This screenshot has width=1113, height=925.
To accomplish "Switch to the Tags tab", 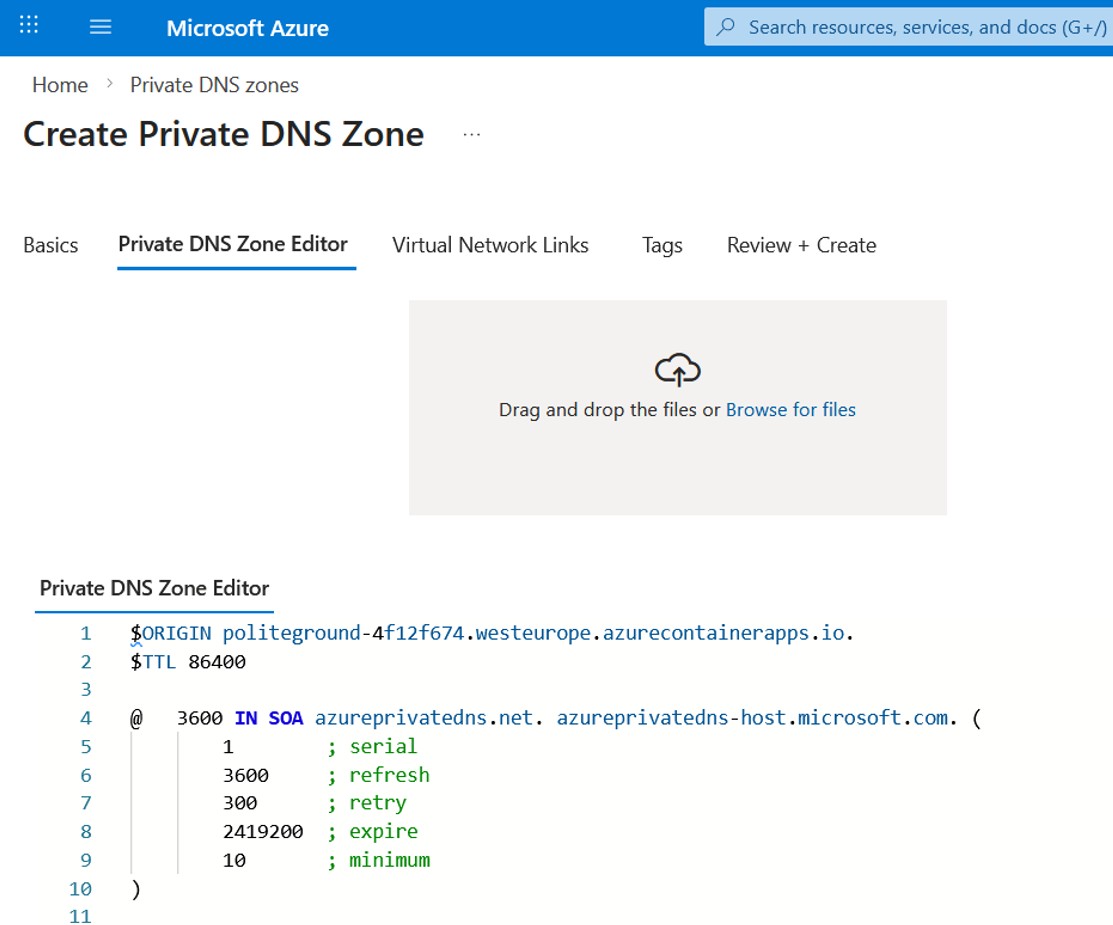I will coord(662,245).
